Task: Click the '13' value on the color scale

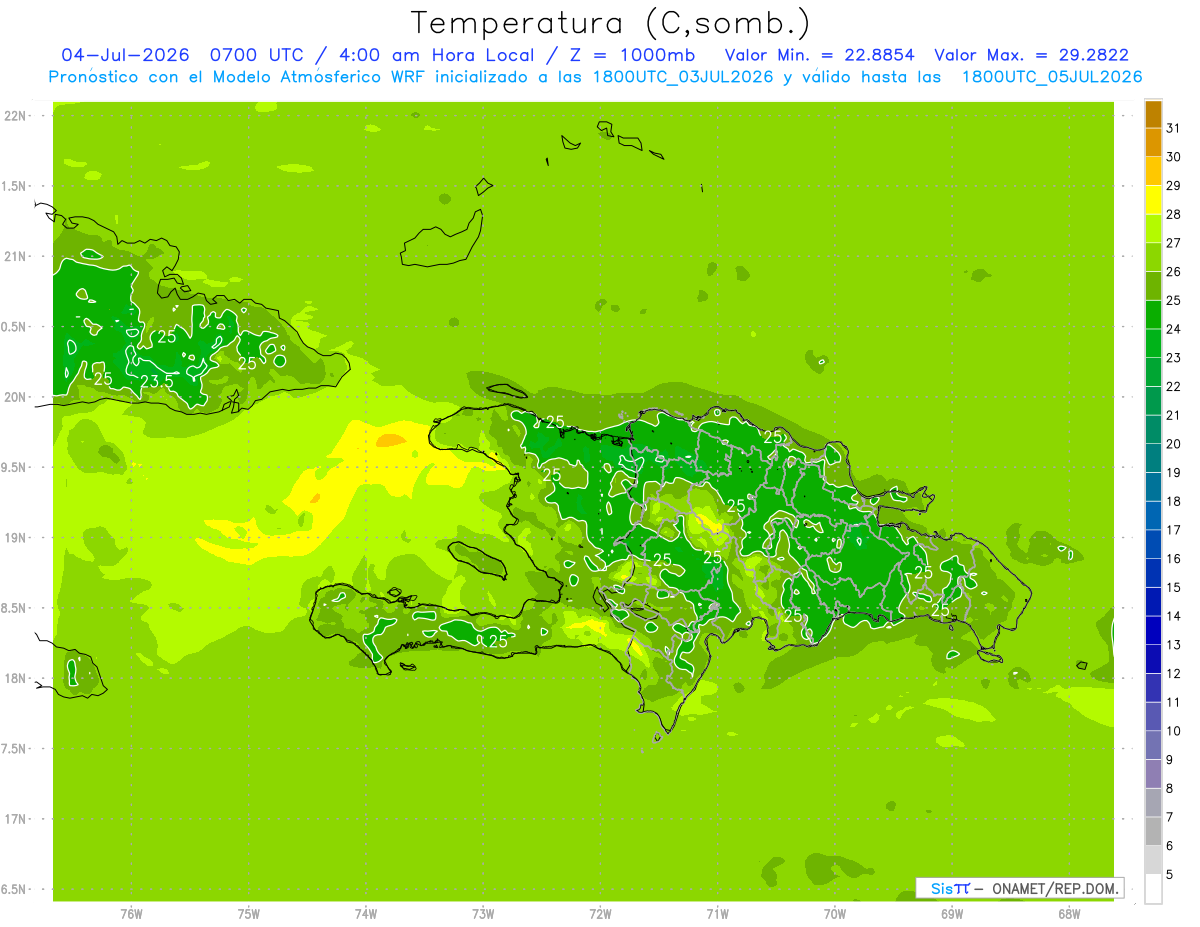Action: point(1173,645)
